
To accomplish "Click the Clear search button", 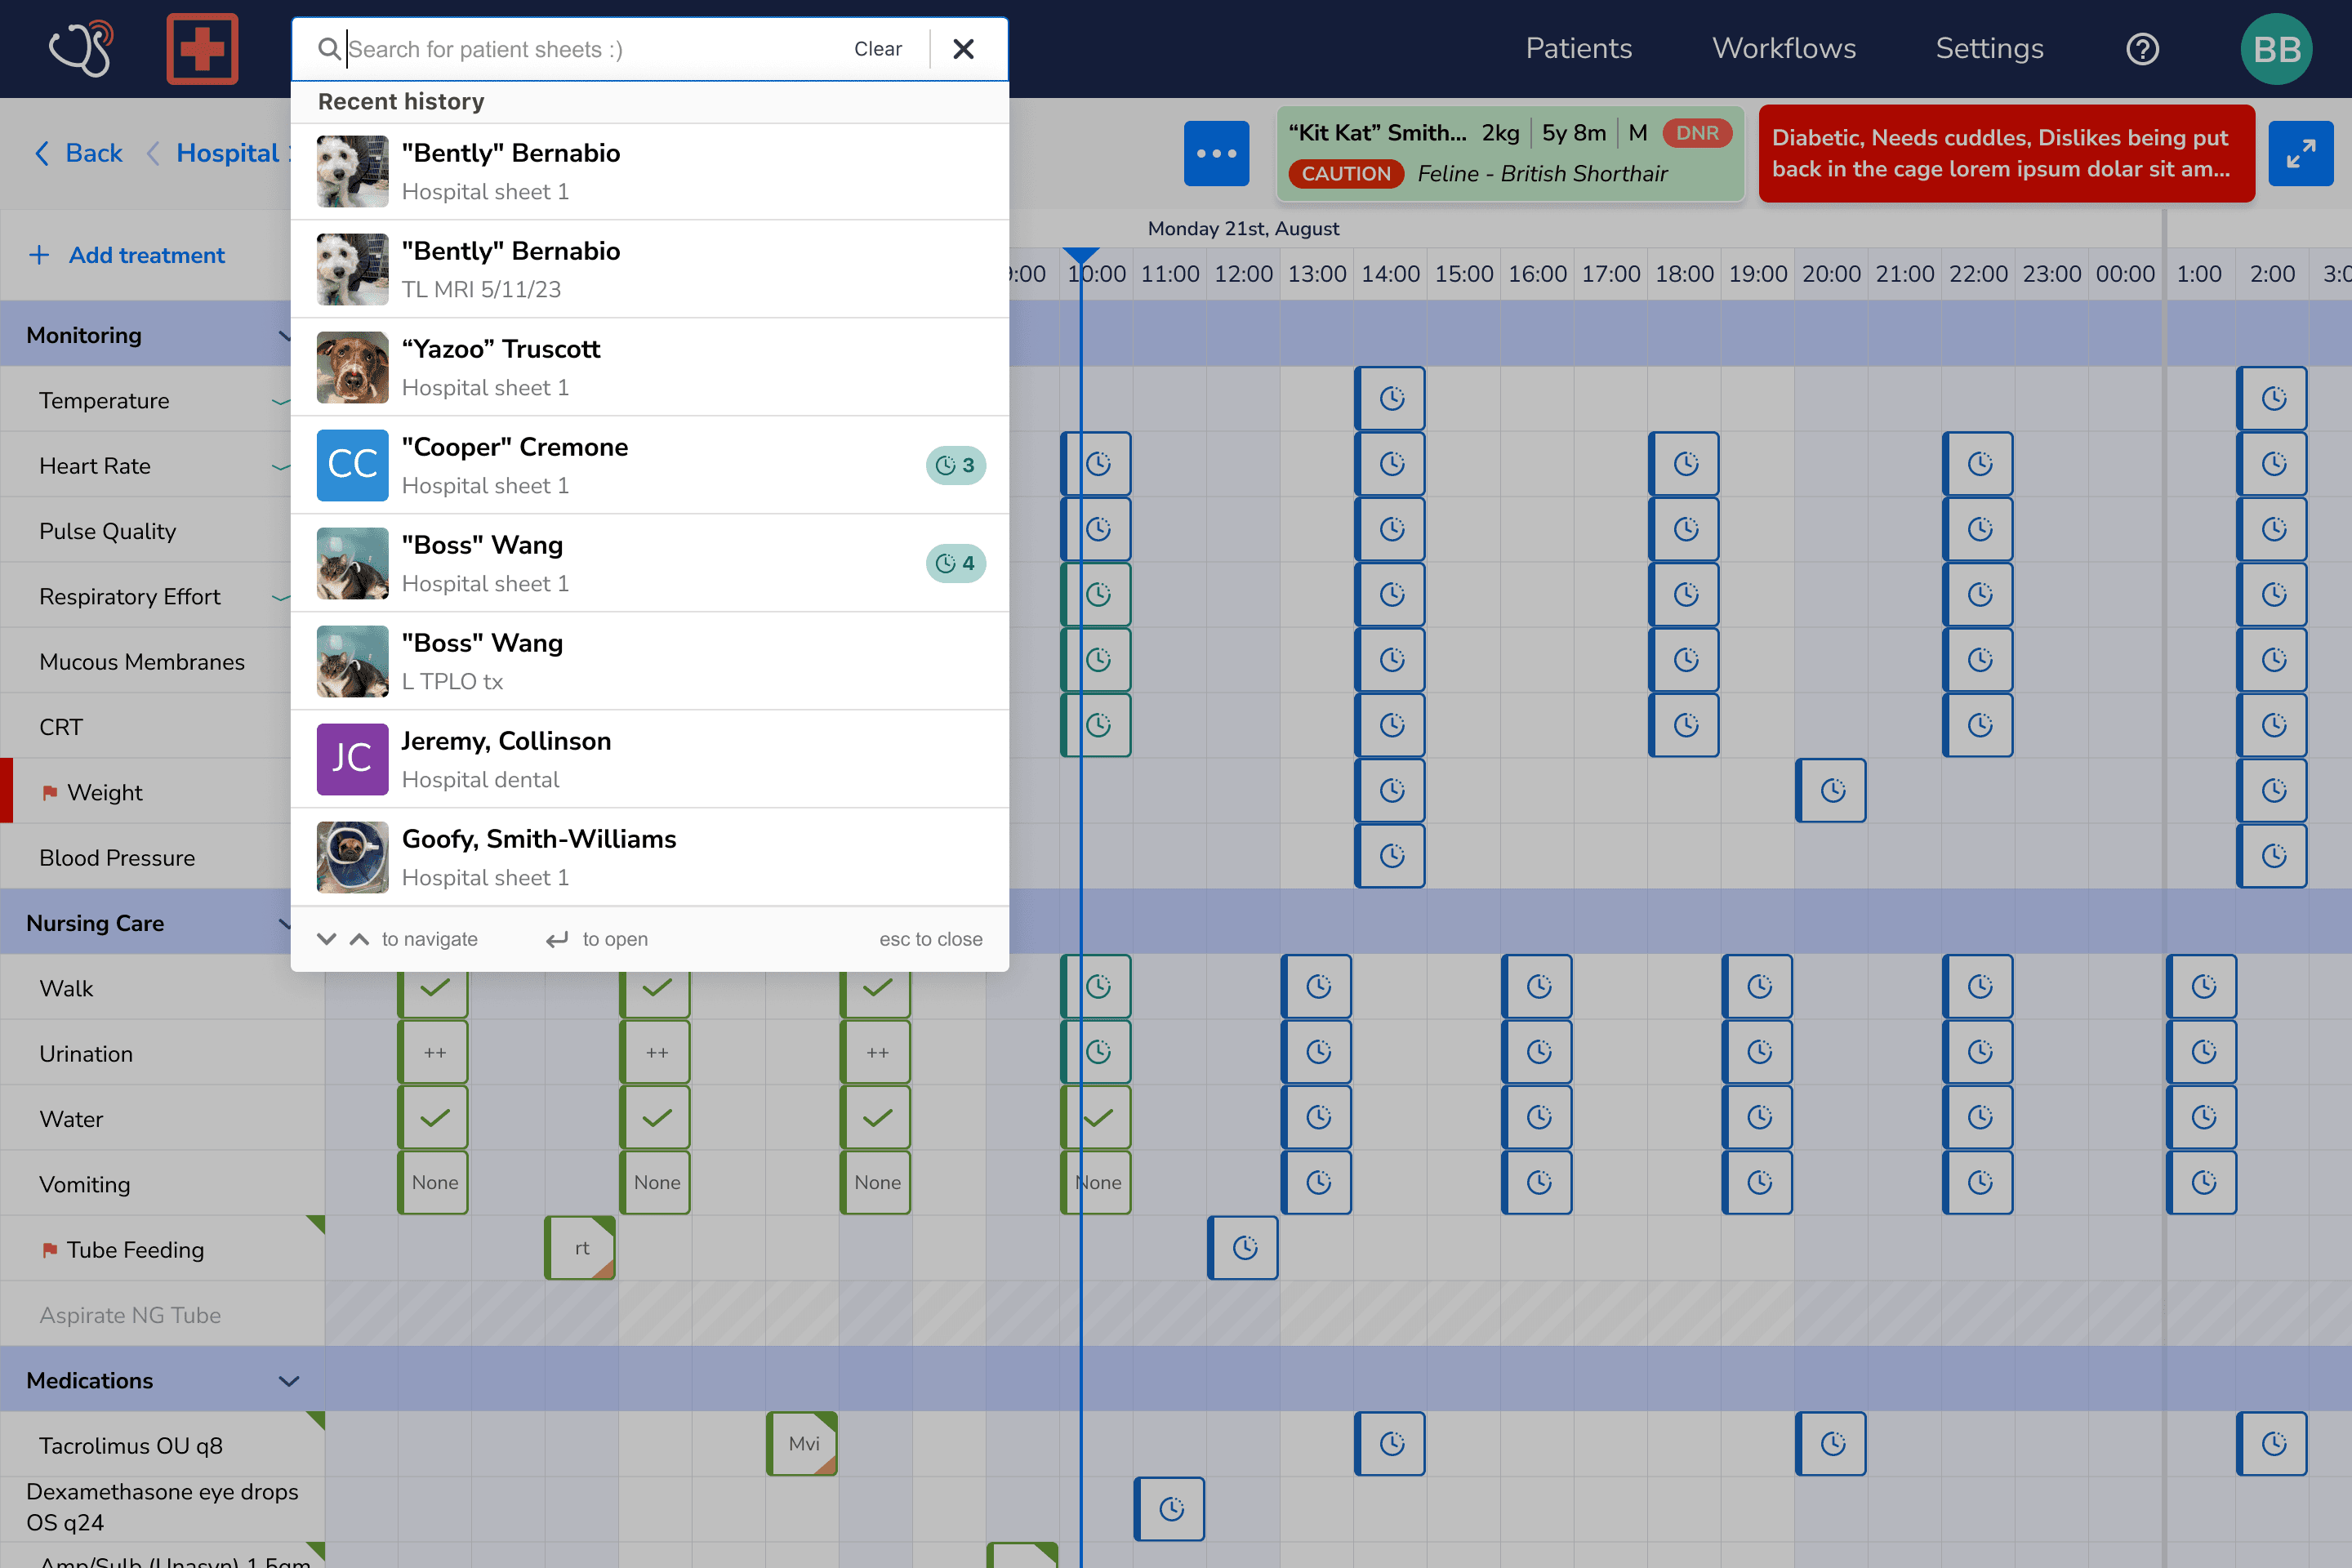I will 877,49.
